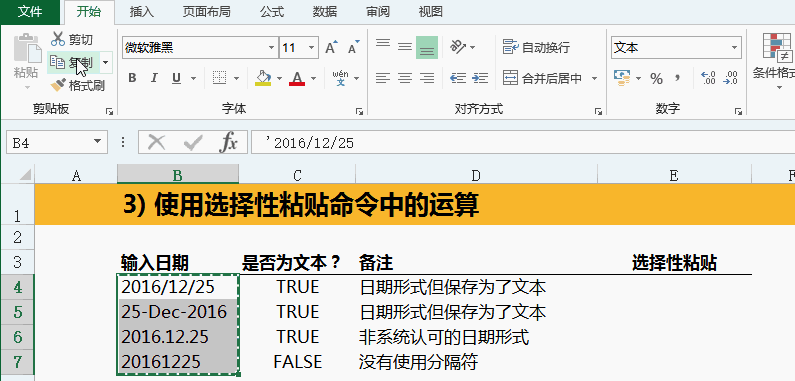
Task: Click the Paste (粘贴) button
Action: pos(26,56)
